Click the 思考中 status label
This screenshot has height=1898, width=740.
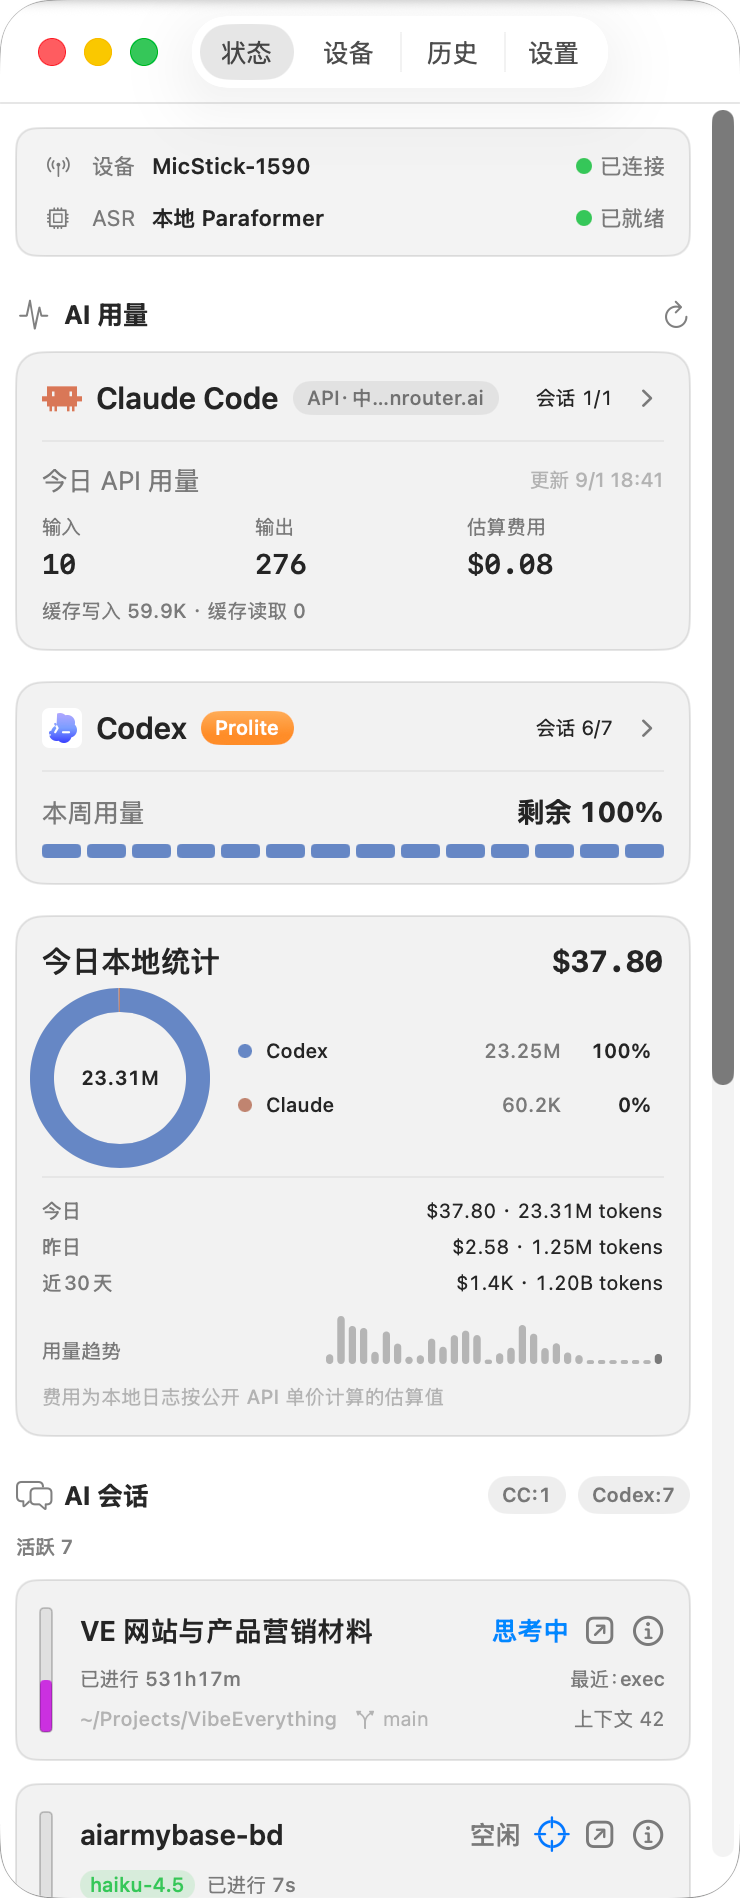(530, 1631)
